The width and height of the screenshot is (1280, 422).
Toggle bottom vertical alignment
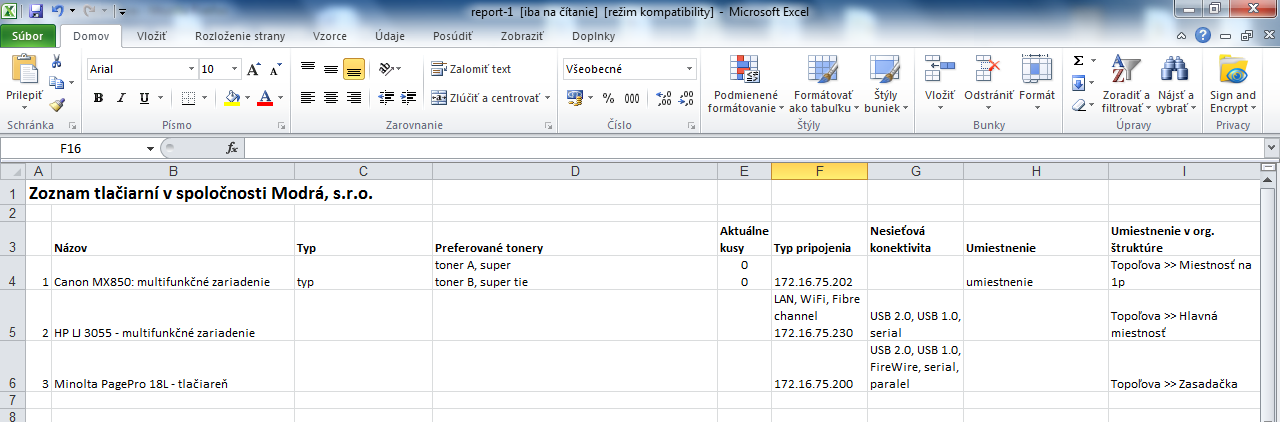353,69
